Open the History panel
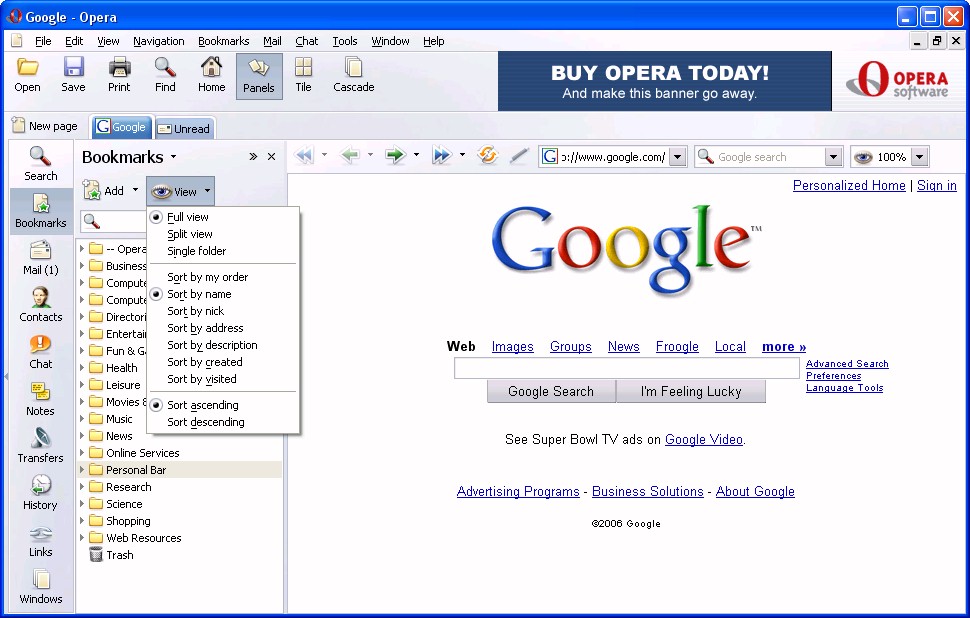The width and height of the screenshot is (970, 618). click(41, 493)
